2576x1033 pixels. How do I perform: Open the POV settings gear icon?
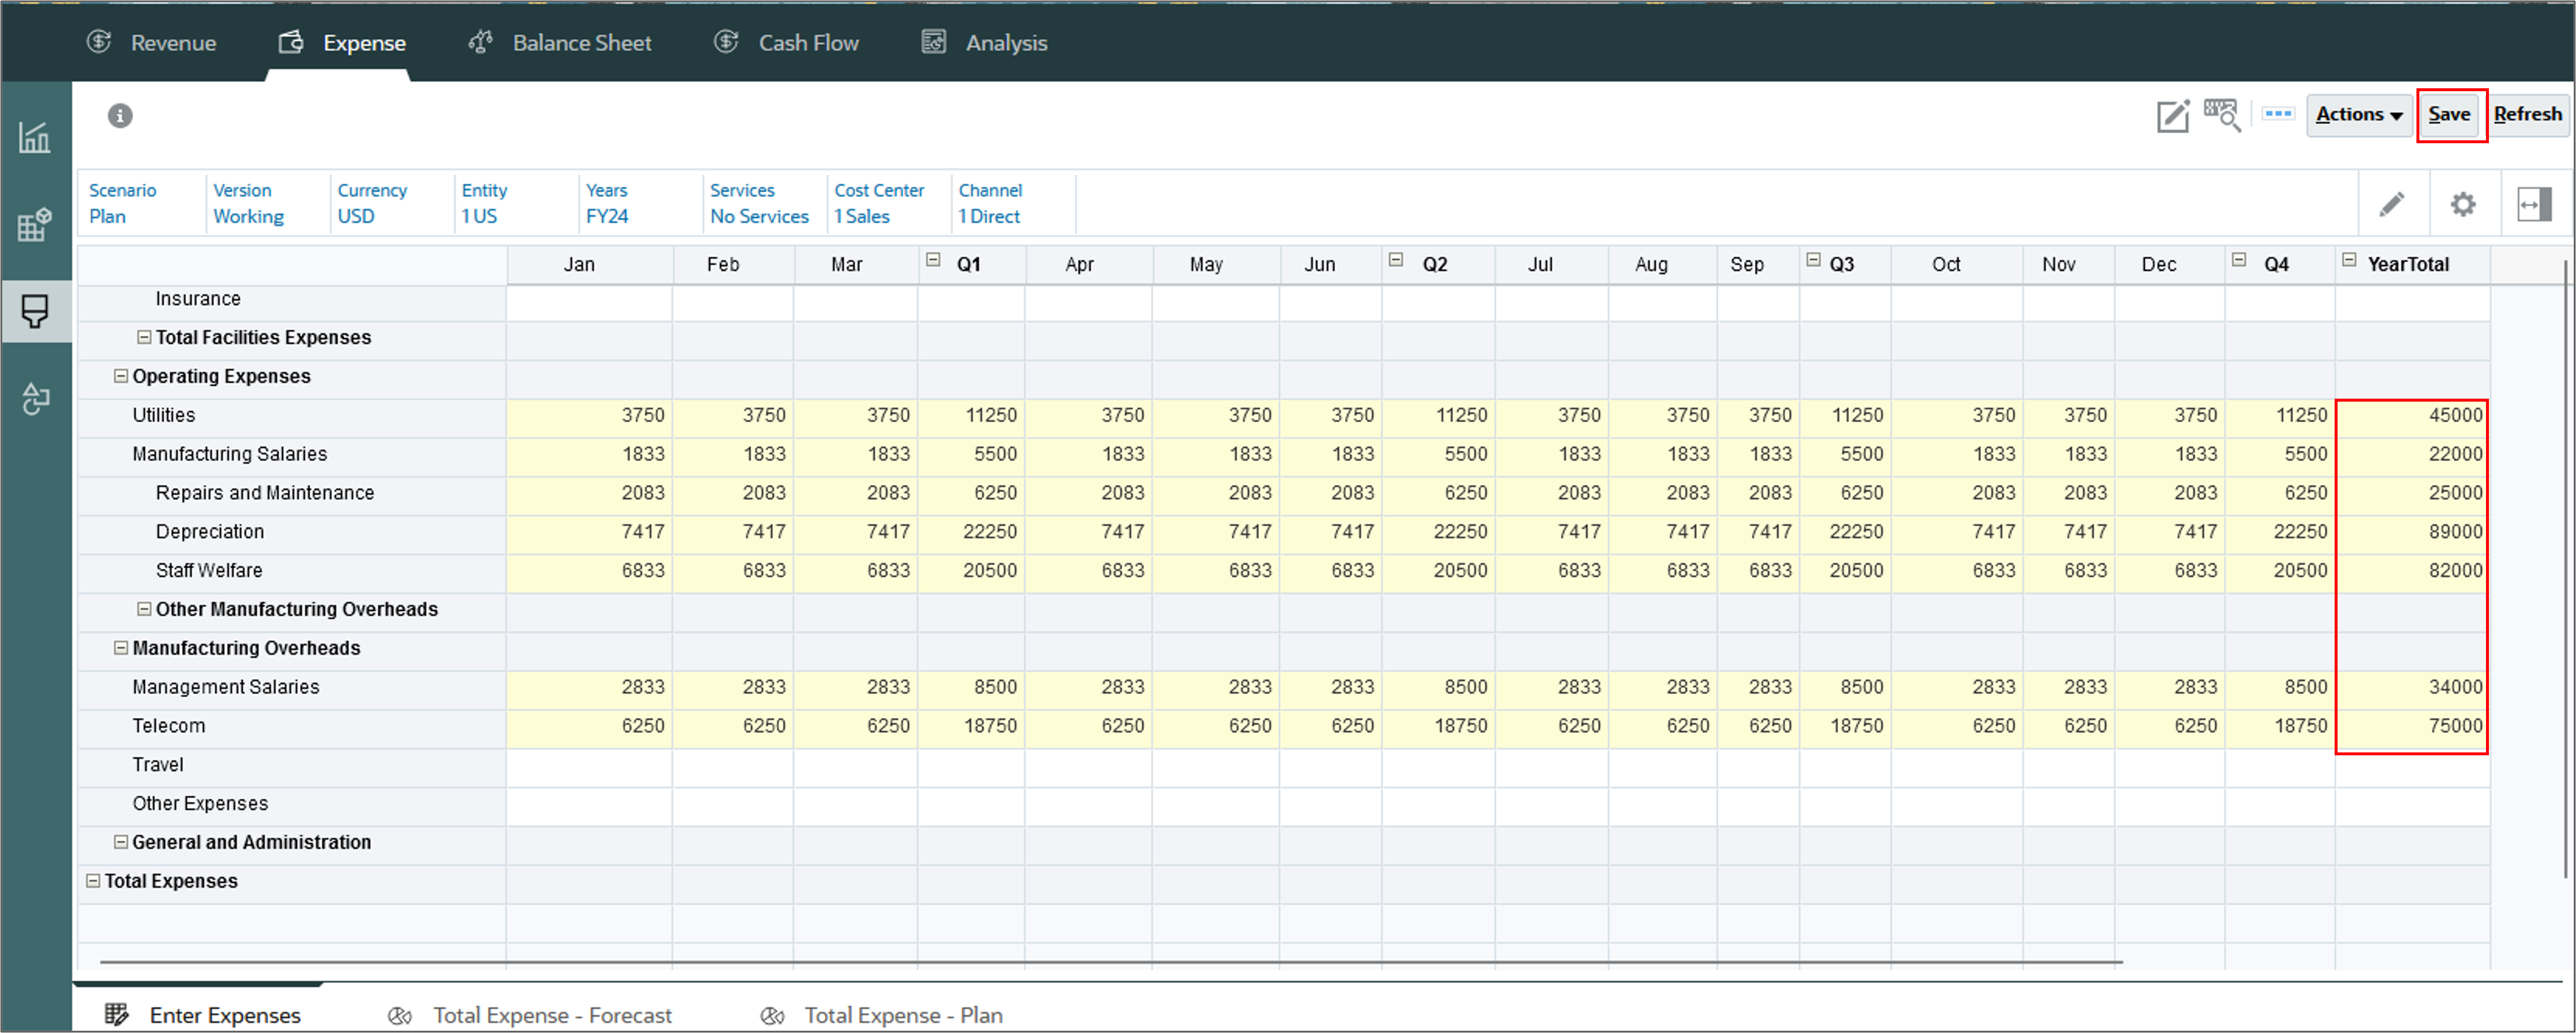(x=2463, y=205)
